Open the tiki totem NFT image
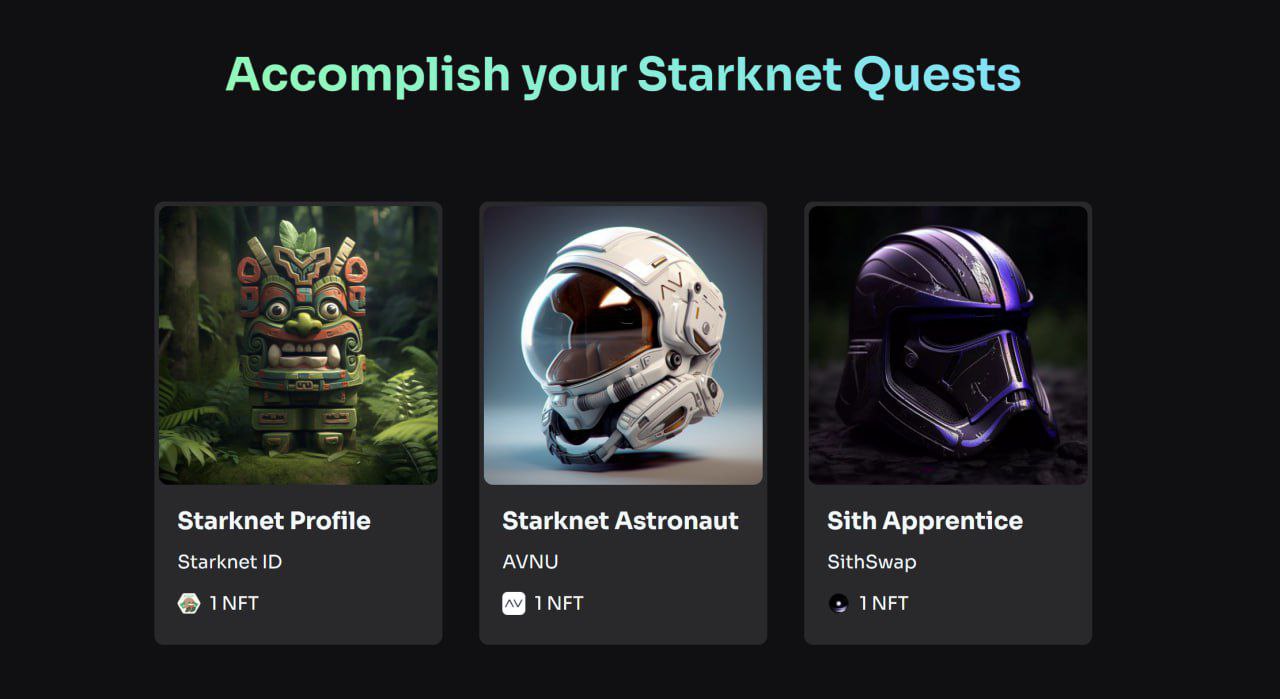1280x699 pixels. [298, 345]
